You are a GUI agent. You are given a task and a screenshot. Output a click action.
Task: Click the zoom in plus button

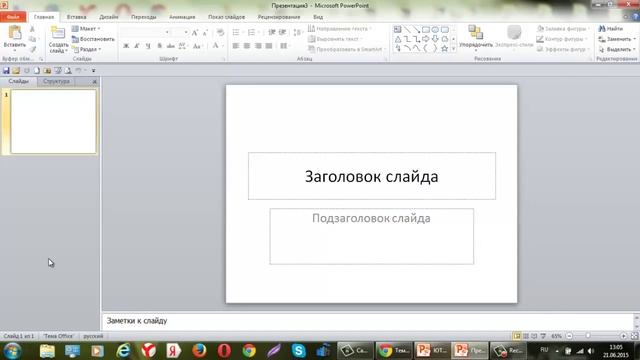(623, 336)
